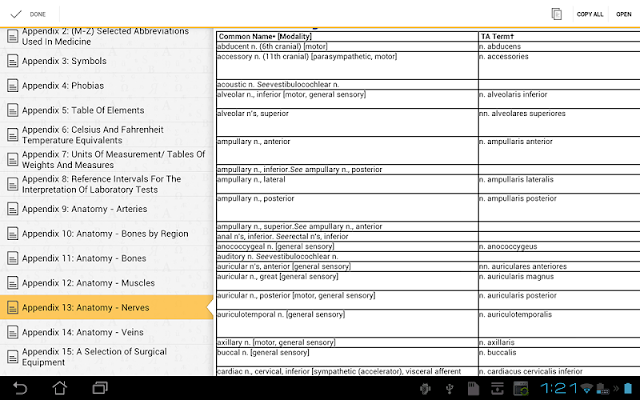Tap the Android debug icon in status bar

(425, 389)
